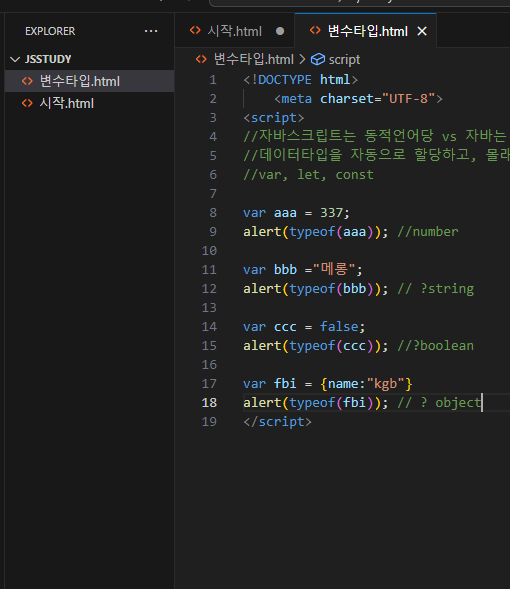Select the JSSTUDY folder header

[x=89, y=59]
